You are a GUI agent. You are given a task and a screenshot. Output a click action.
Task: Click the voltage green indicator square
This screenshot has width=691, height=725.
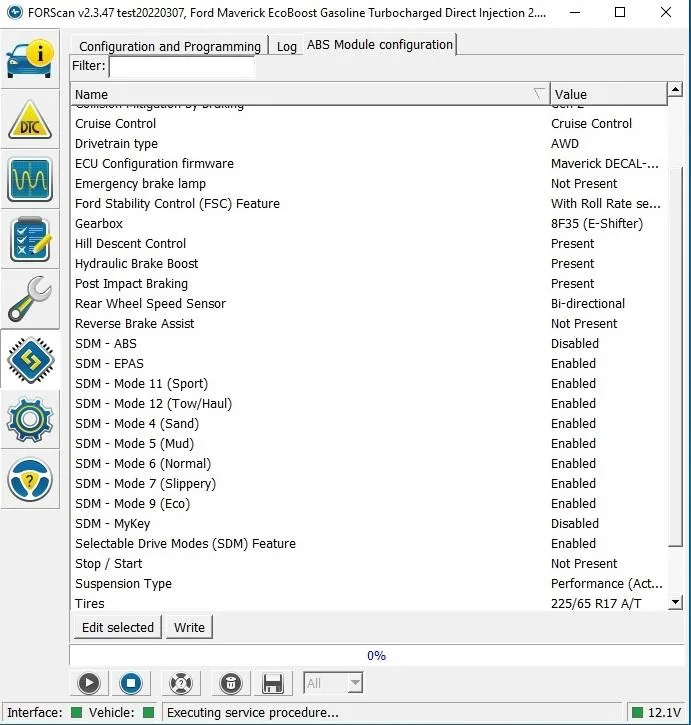click(x=637, y=713)
